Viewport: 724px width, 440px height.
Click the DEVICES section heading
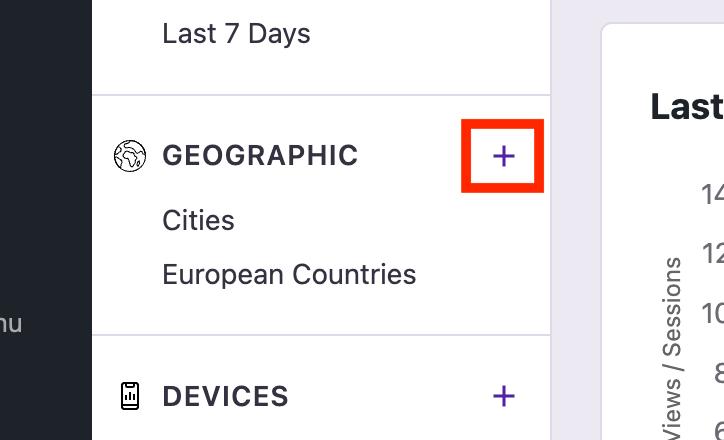(x=225, y=396)
